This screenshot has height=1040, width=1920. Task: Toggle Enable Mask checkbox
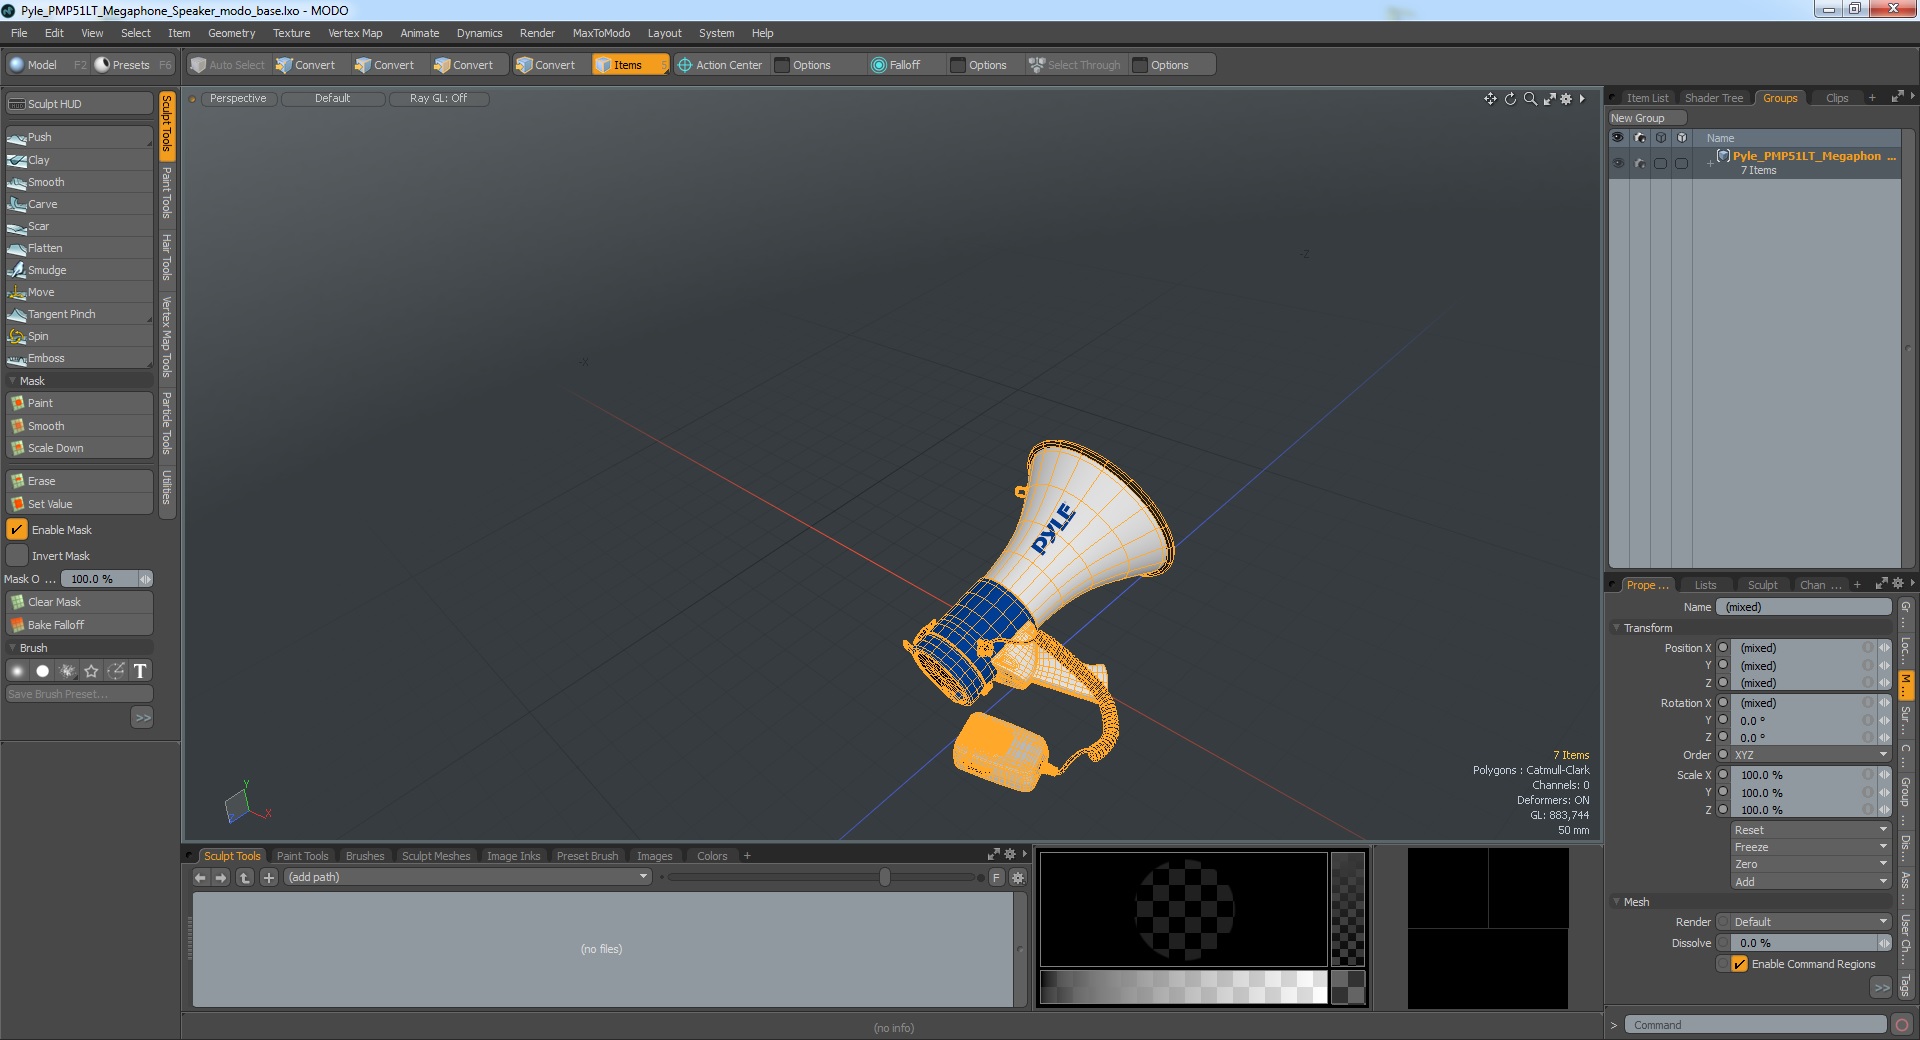coord(17,530)
